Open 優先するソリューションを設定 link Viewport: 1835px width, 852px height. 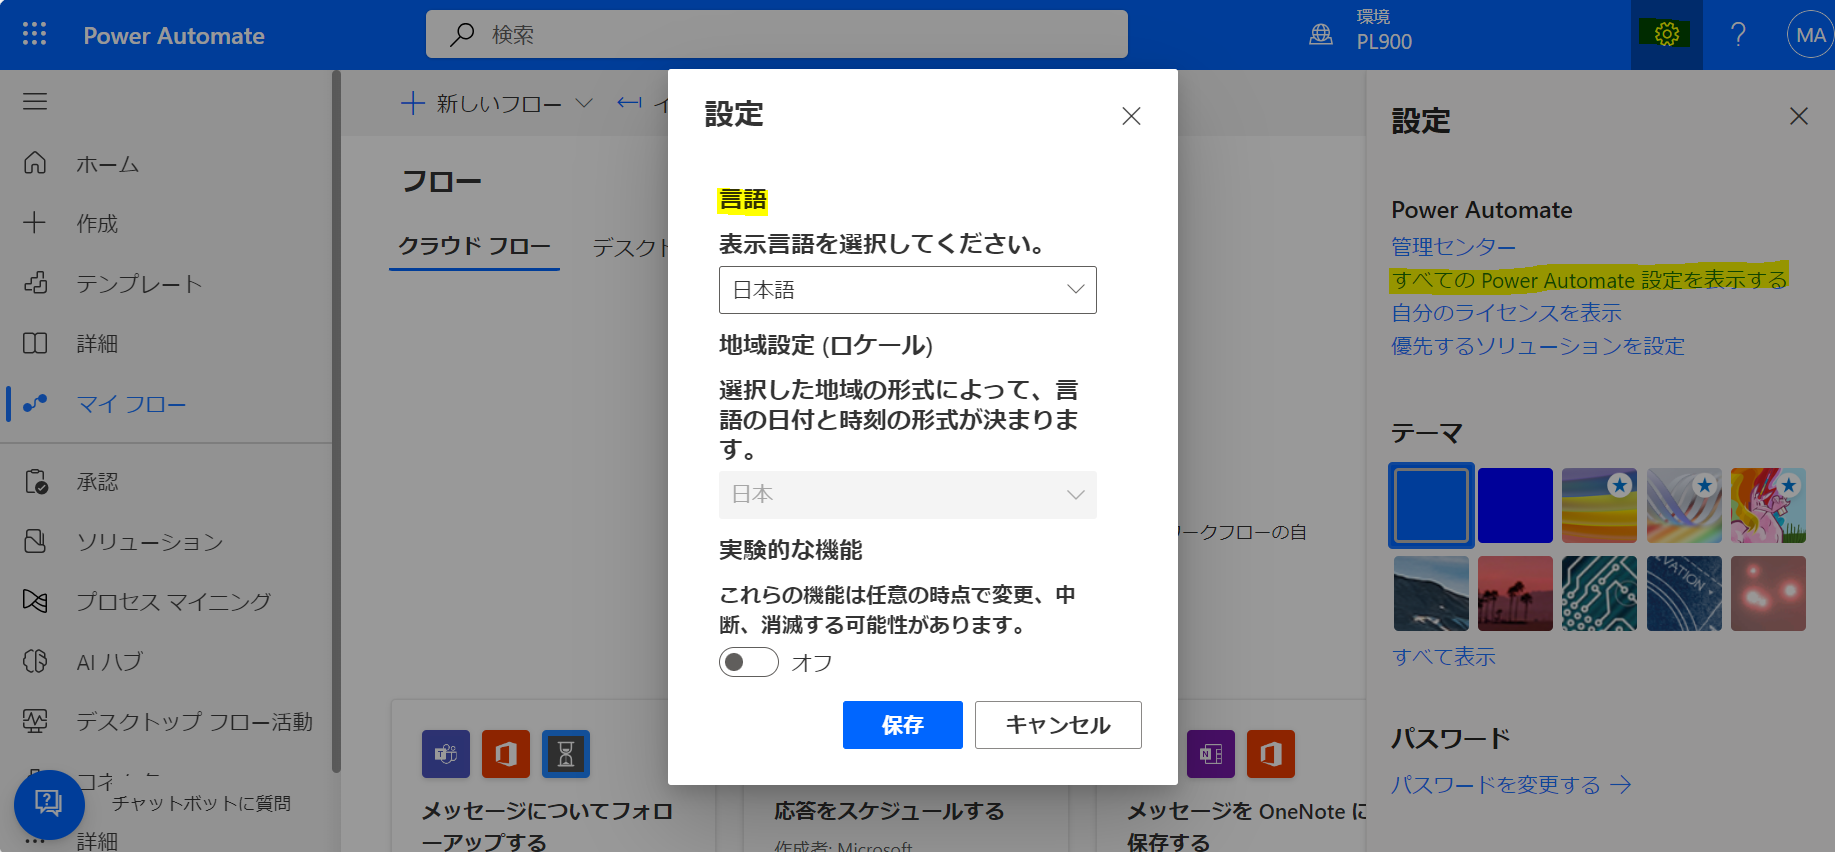click(1538, 346)
